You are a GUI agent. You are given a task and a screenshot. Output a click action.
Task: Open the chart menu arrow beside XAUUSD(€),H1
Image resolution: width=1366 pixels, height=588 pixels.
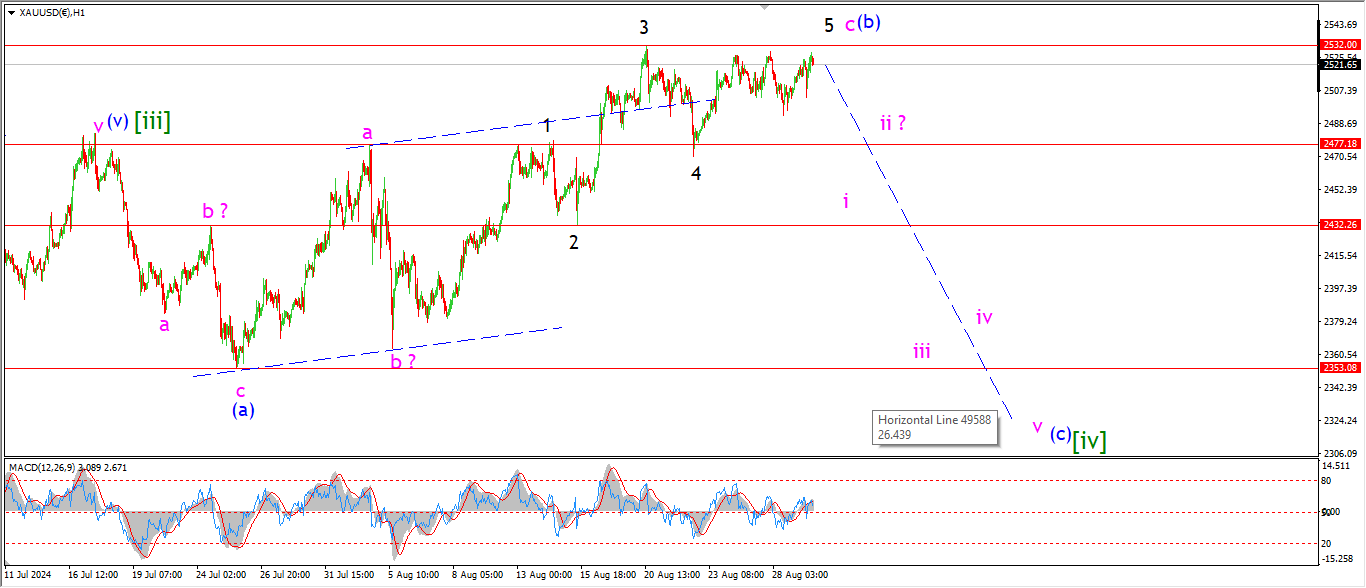coord(11,12)
